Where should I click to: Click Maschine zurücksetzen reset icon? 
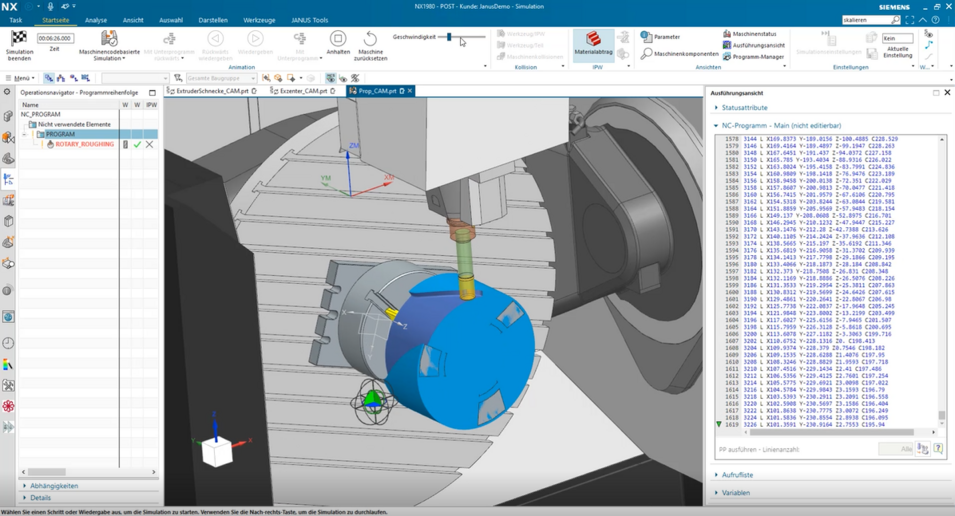[370, 38]
